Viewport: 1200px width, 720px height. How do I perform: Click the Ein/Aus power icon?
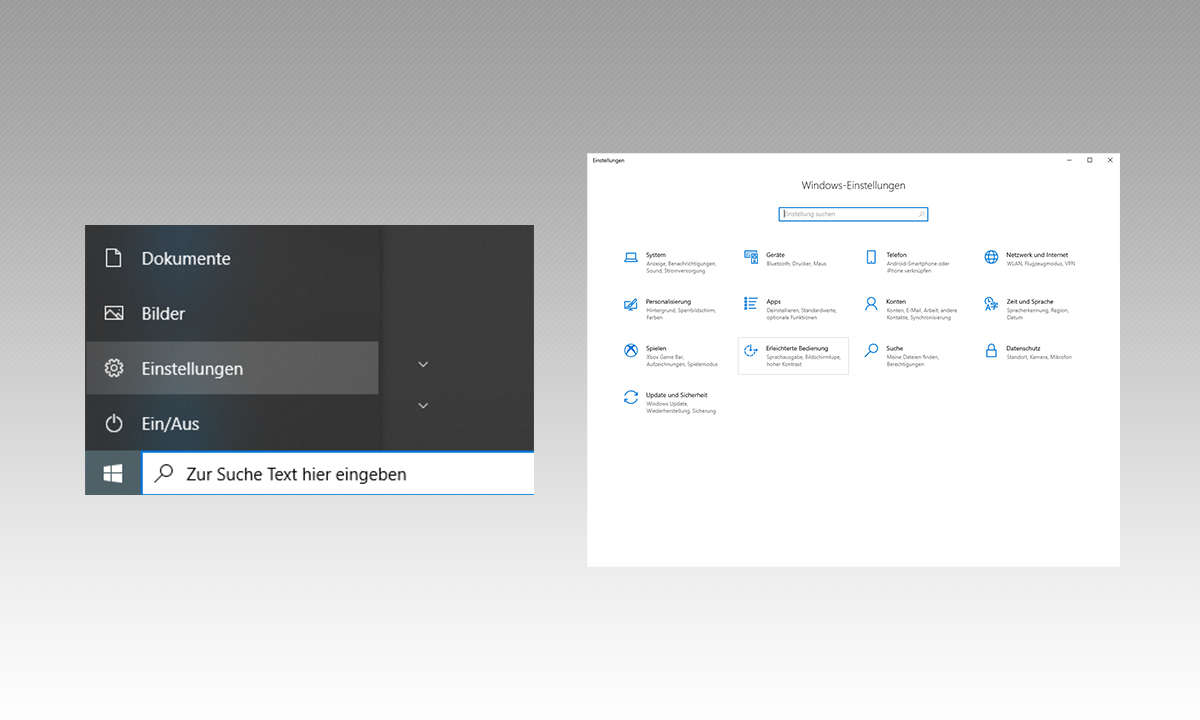coord(113,423)
